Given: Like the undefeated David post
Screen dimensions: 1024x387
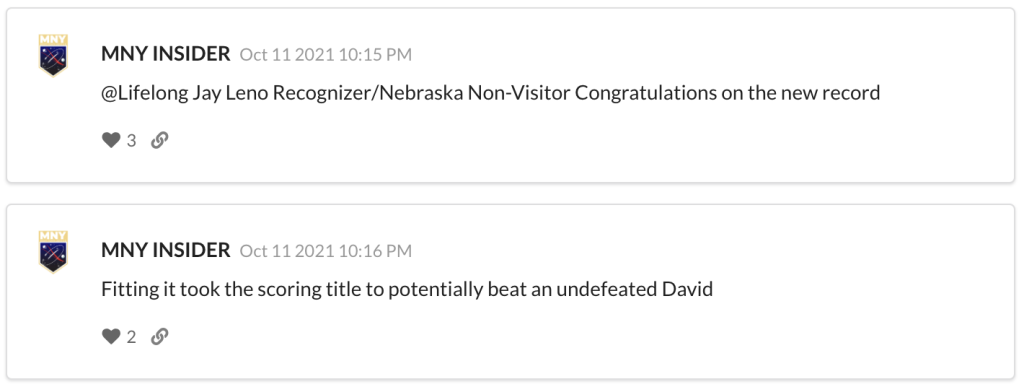Looking at the screenshot, I should (111, 336).
